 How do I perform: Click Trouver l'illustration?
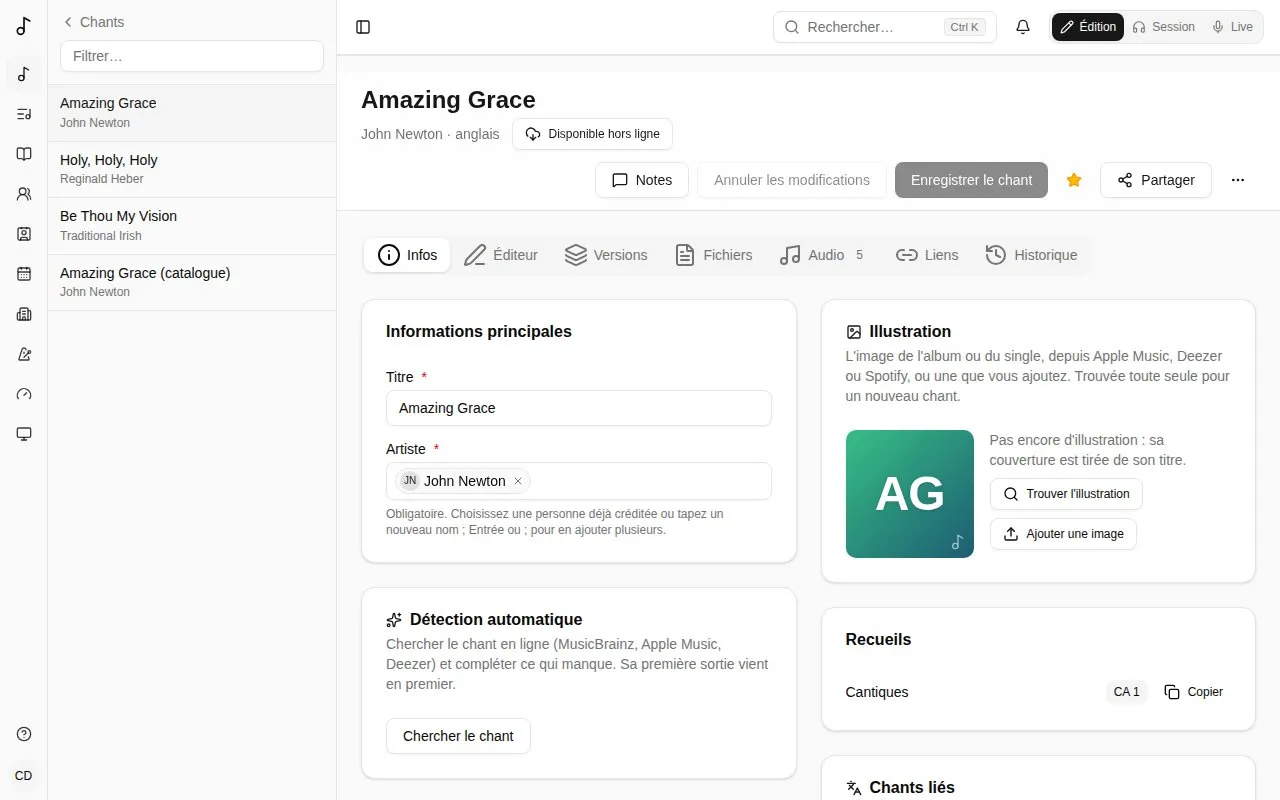tap(1066, 494)
